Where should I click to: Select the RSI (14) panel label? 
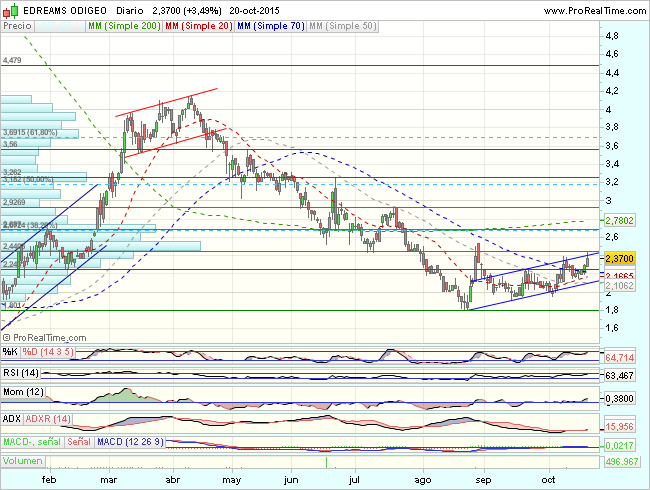pyautogui.click(x=21, y=373)
